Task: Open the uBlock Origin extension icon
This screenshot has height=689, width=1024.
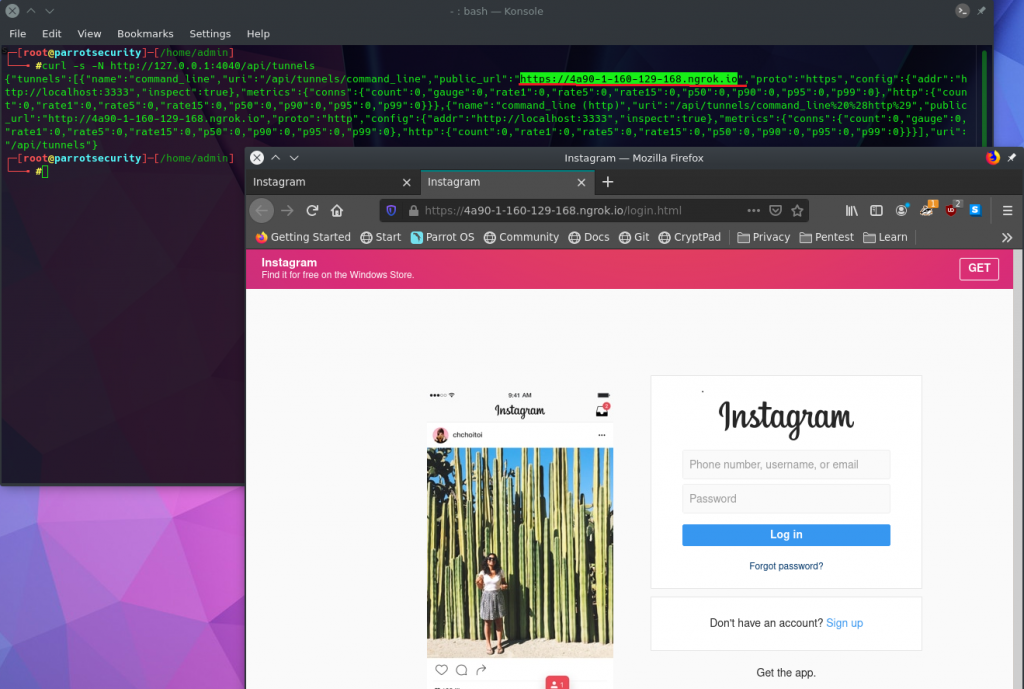Action: coord(952,210)
